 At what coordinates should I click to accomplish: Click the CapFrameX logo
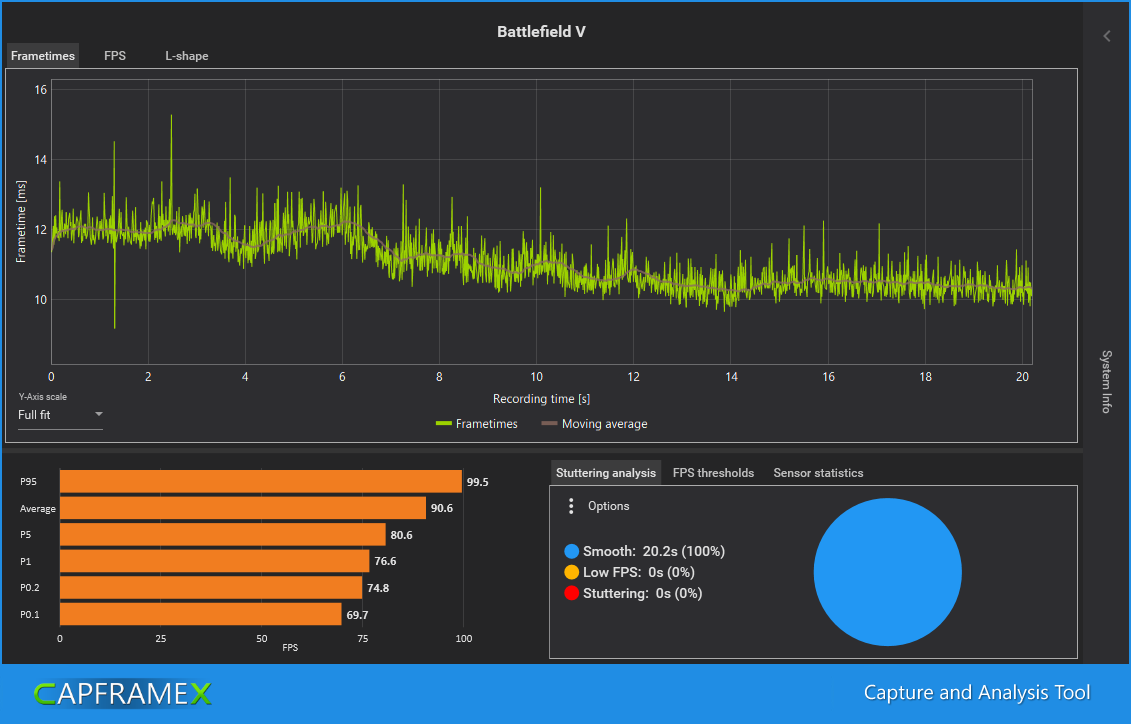(x=122, y=693)
